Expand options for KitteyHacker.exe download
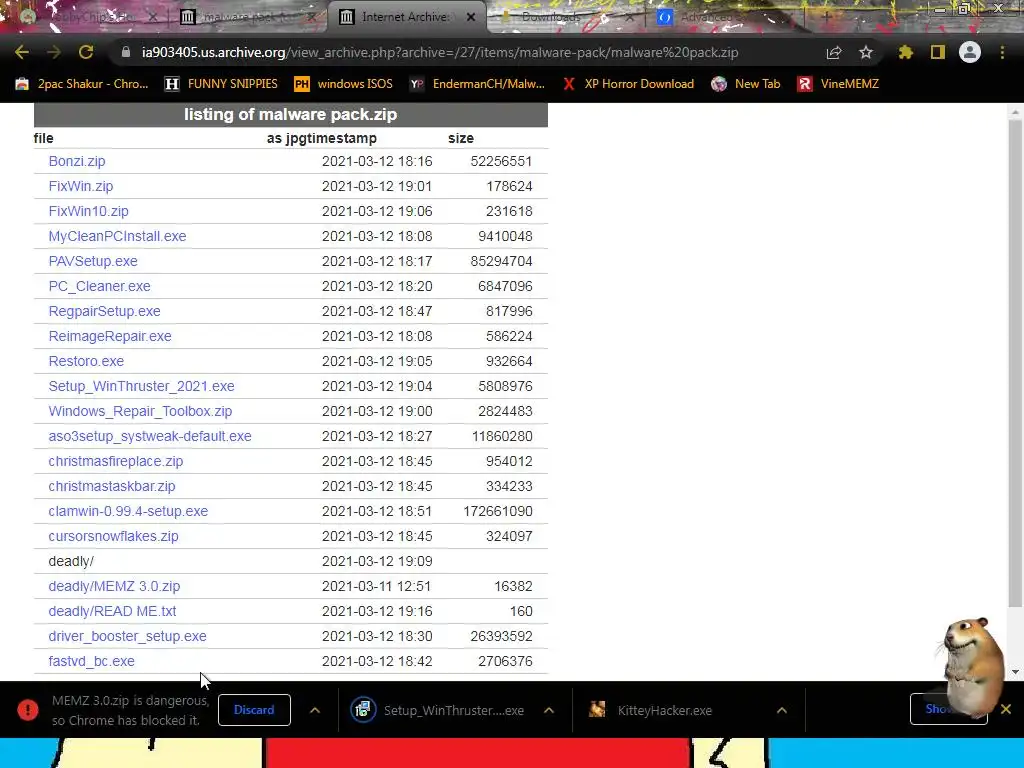Image resolution: width=1024 pixels, height=768 pixels. (x=782, y=710)
